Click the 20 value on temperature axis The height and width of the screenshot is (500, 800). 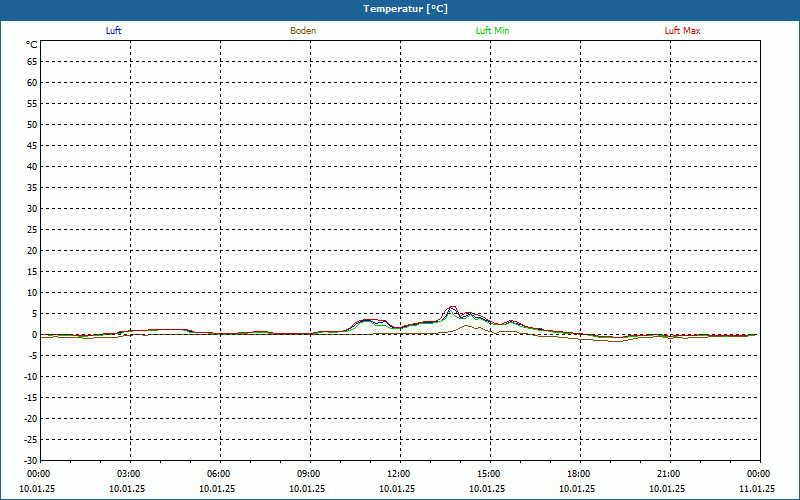point(32,251)
